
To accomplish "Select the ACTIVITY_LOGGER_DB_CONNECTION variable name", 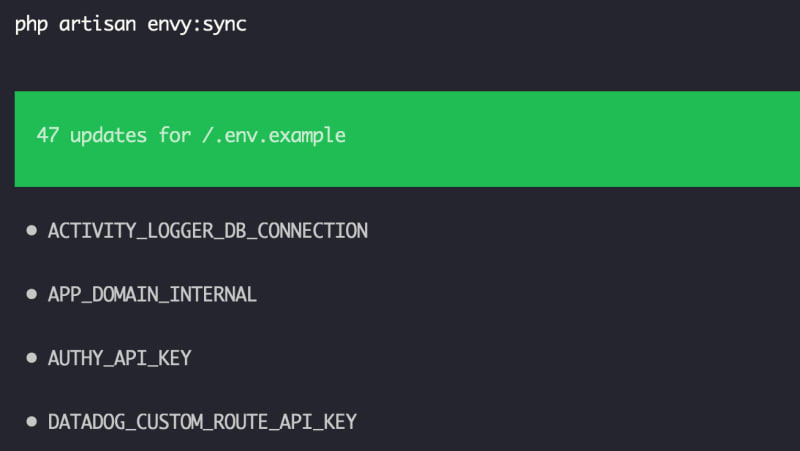I will 207,231.
